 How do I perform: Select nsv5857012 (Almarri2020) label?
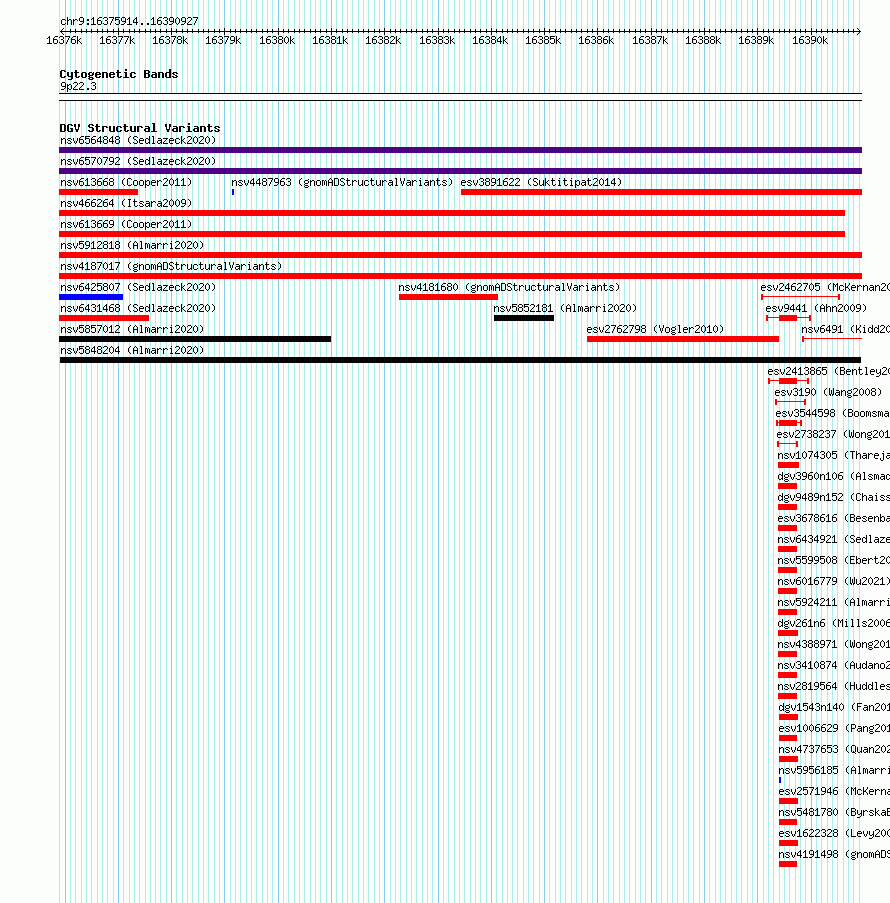coord(132,329)
